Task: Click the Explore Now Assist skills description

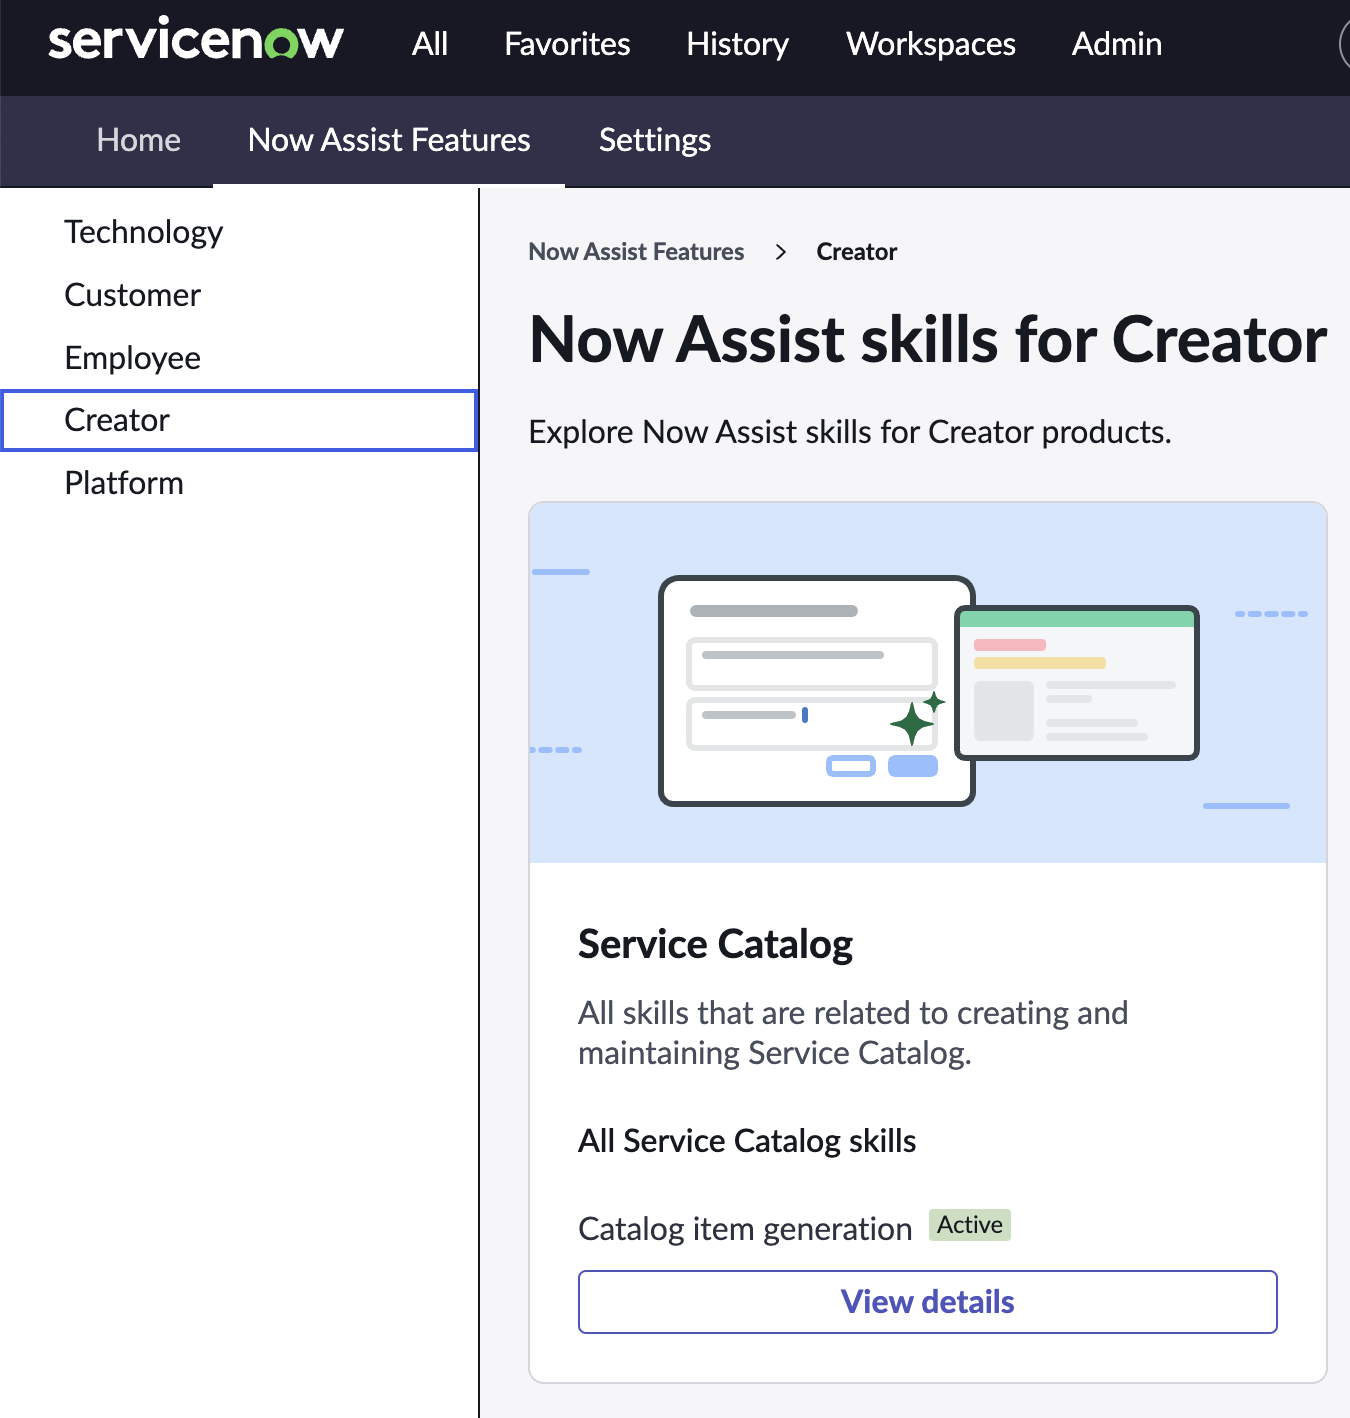Action: point(850,432)
